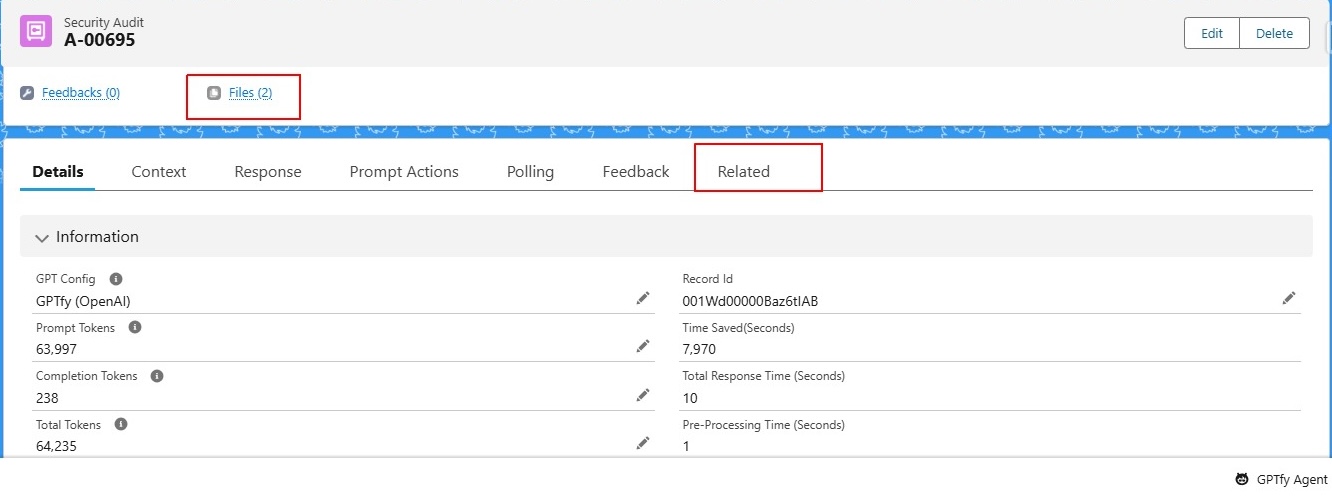
Task: Click info icon beside GPT Config label
Action: 116,279
